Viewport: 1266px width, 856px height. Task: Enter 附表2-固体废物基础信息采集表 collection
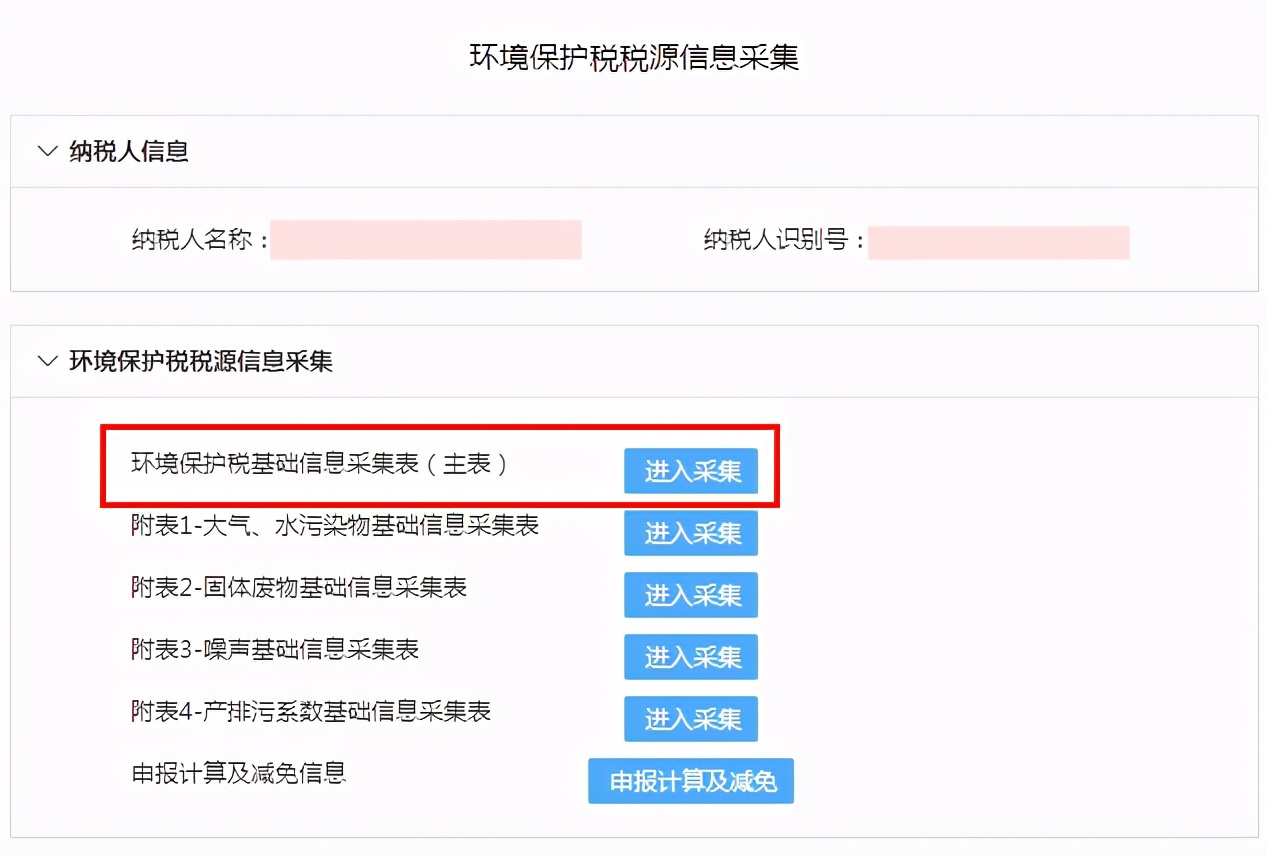(x=691, y=595)
